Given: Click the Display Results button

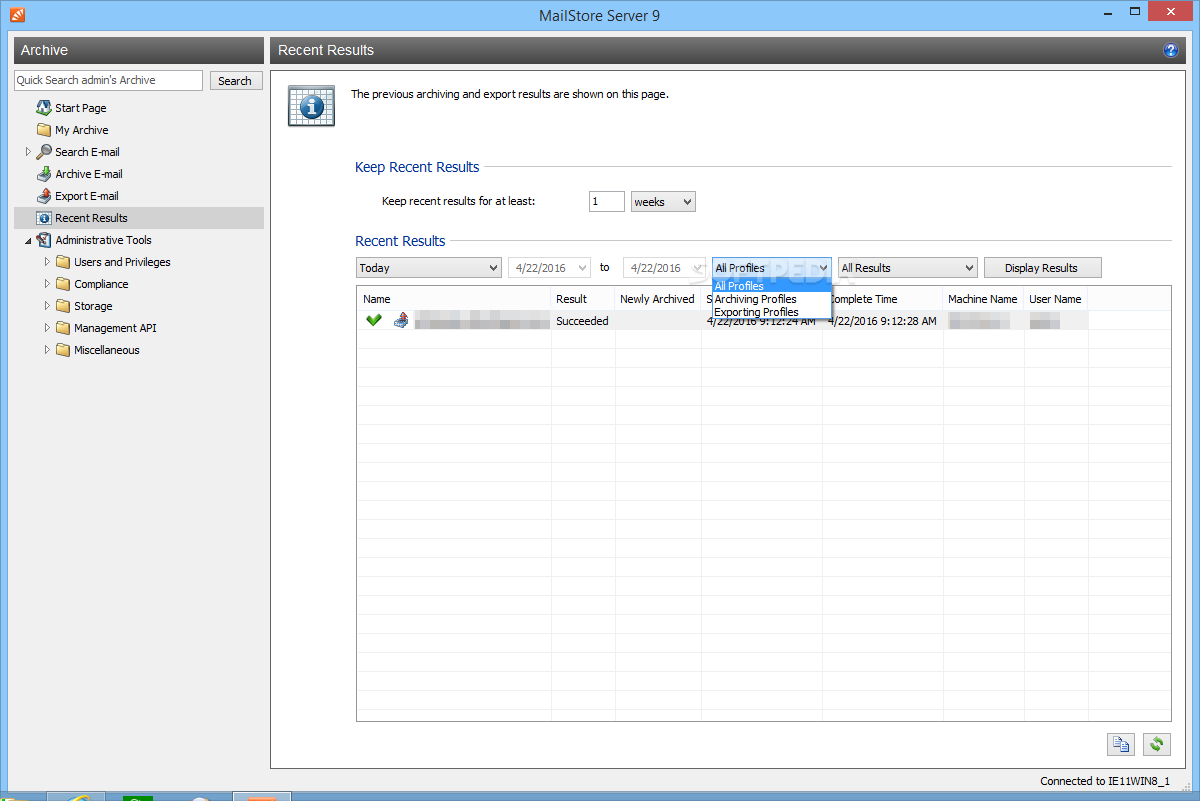Looking at the screenshot, I should 1042,268.
